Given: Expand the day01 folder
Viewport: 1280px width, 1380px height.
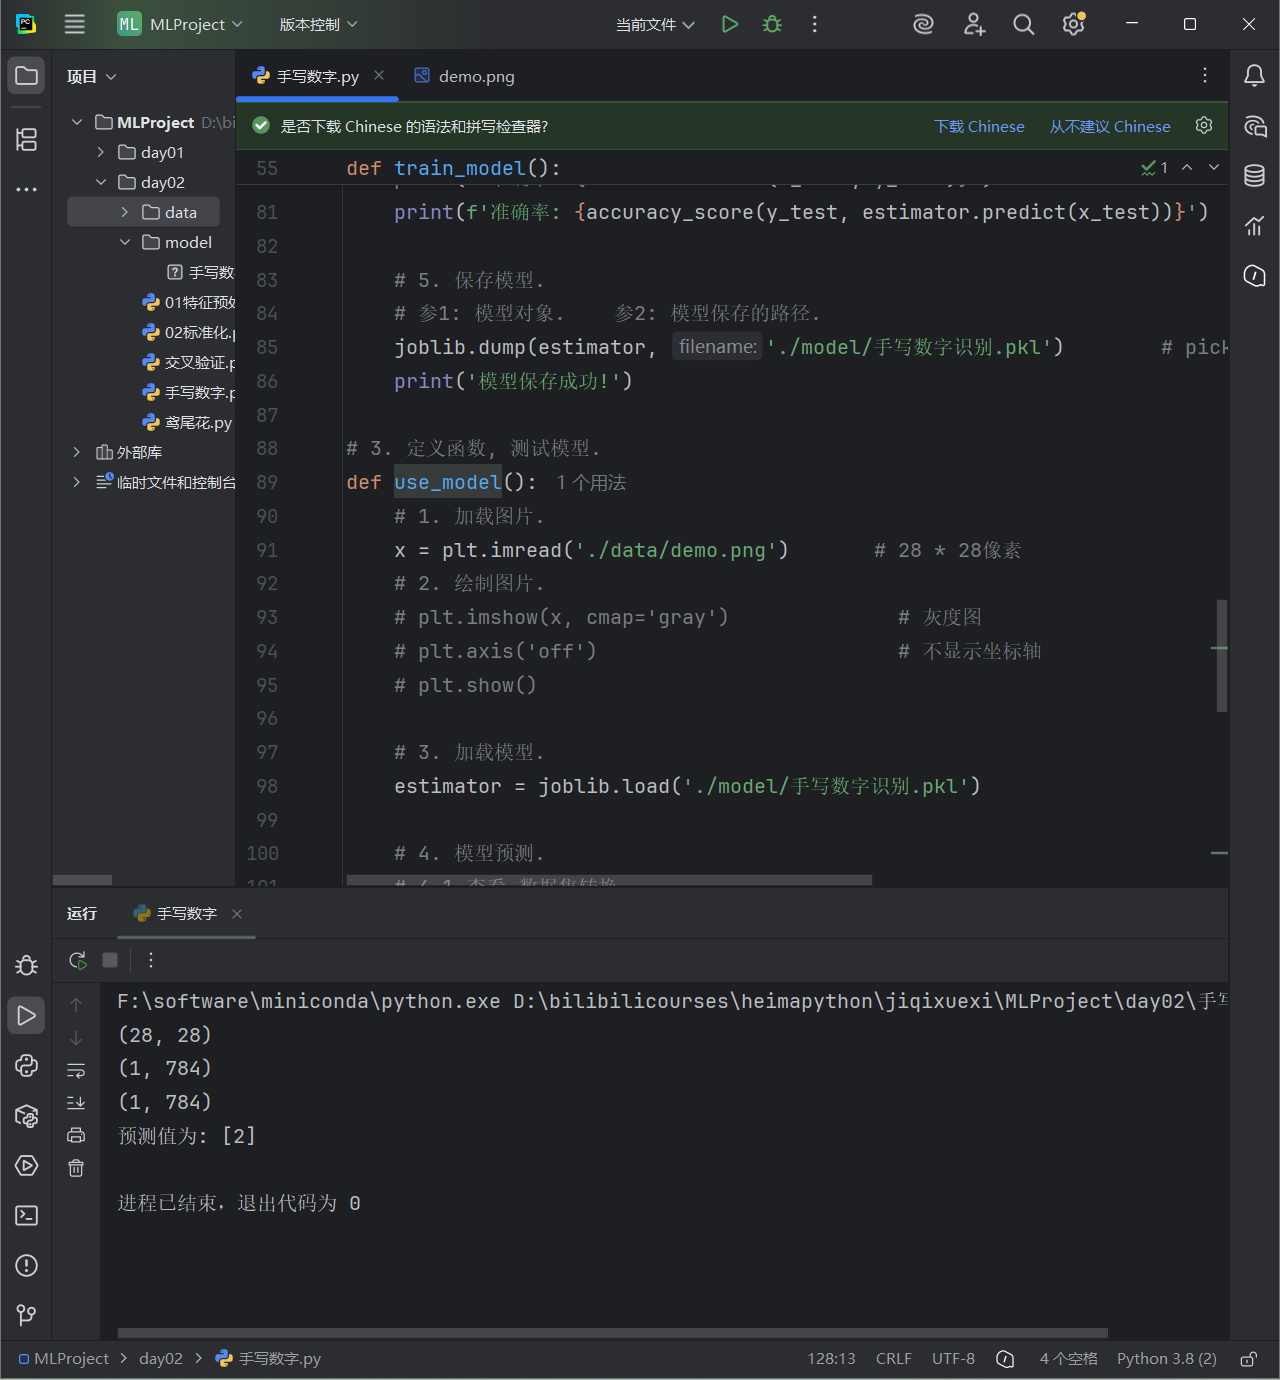Looking at the screenshot, I should pos(101,152).
